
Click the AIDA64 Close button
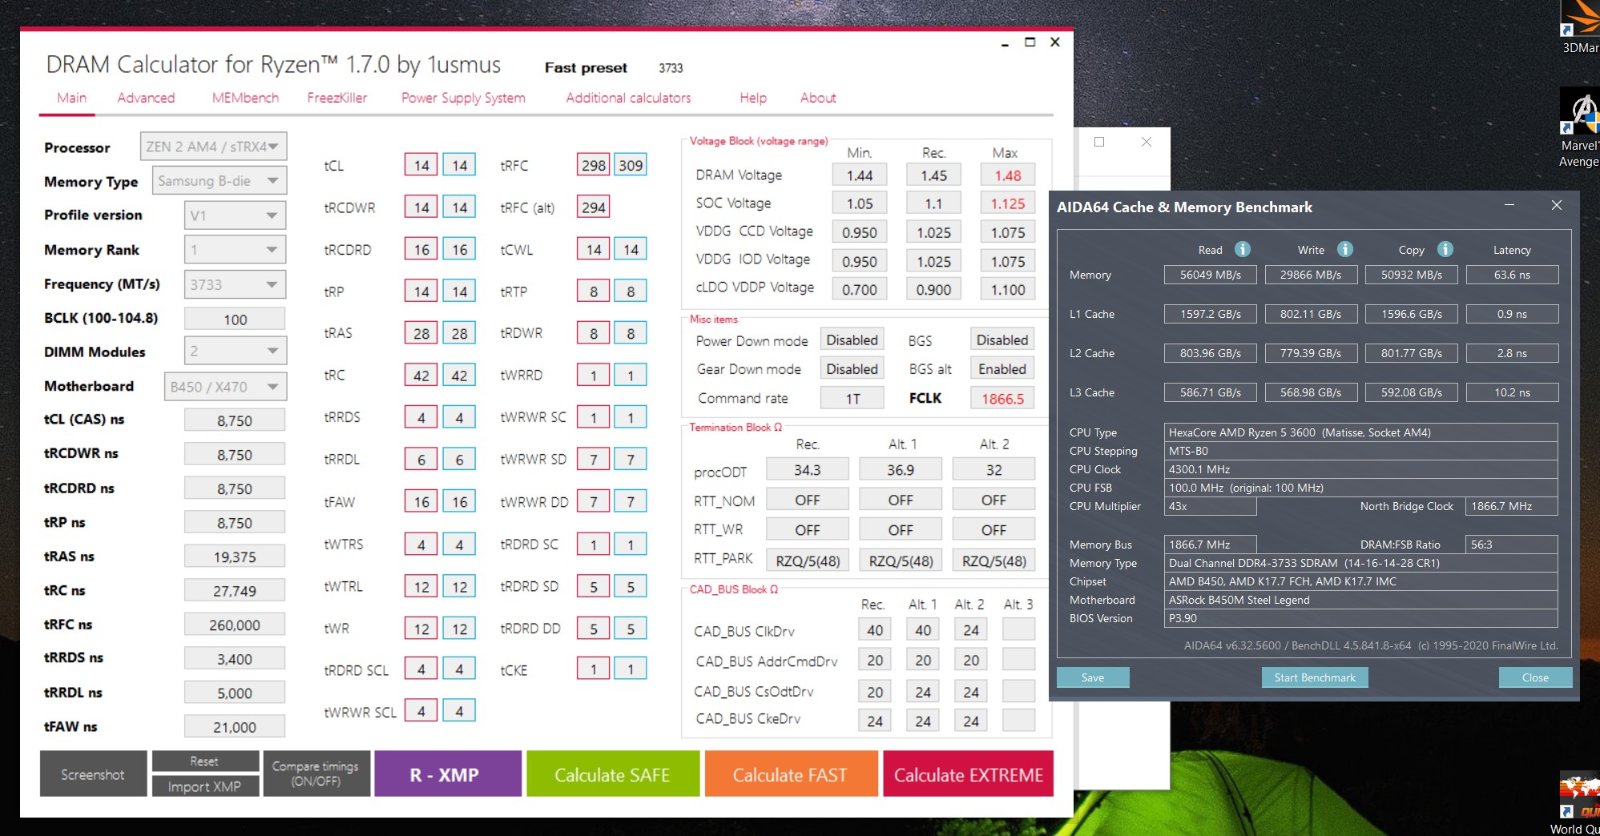[x=1535, y=677]
